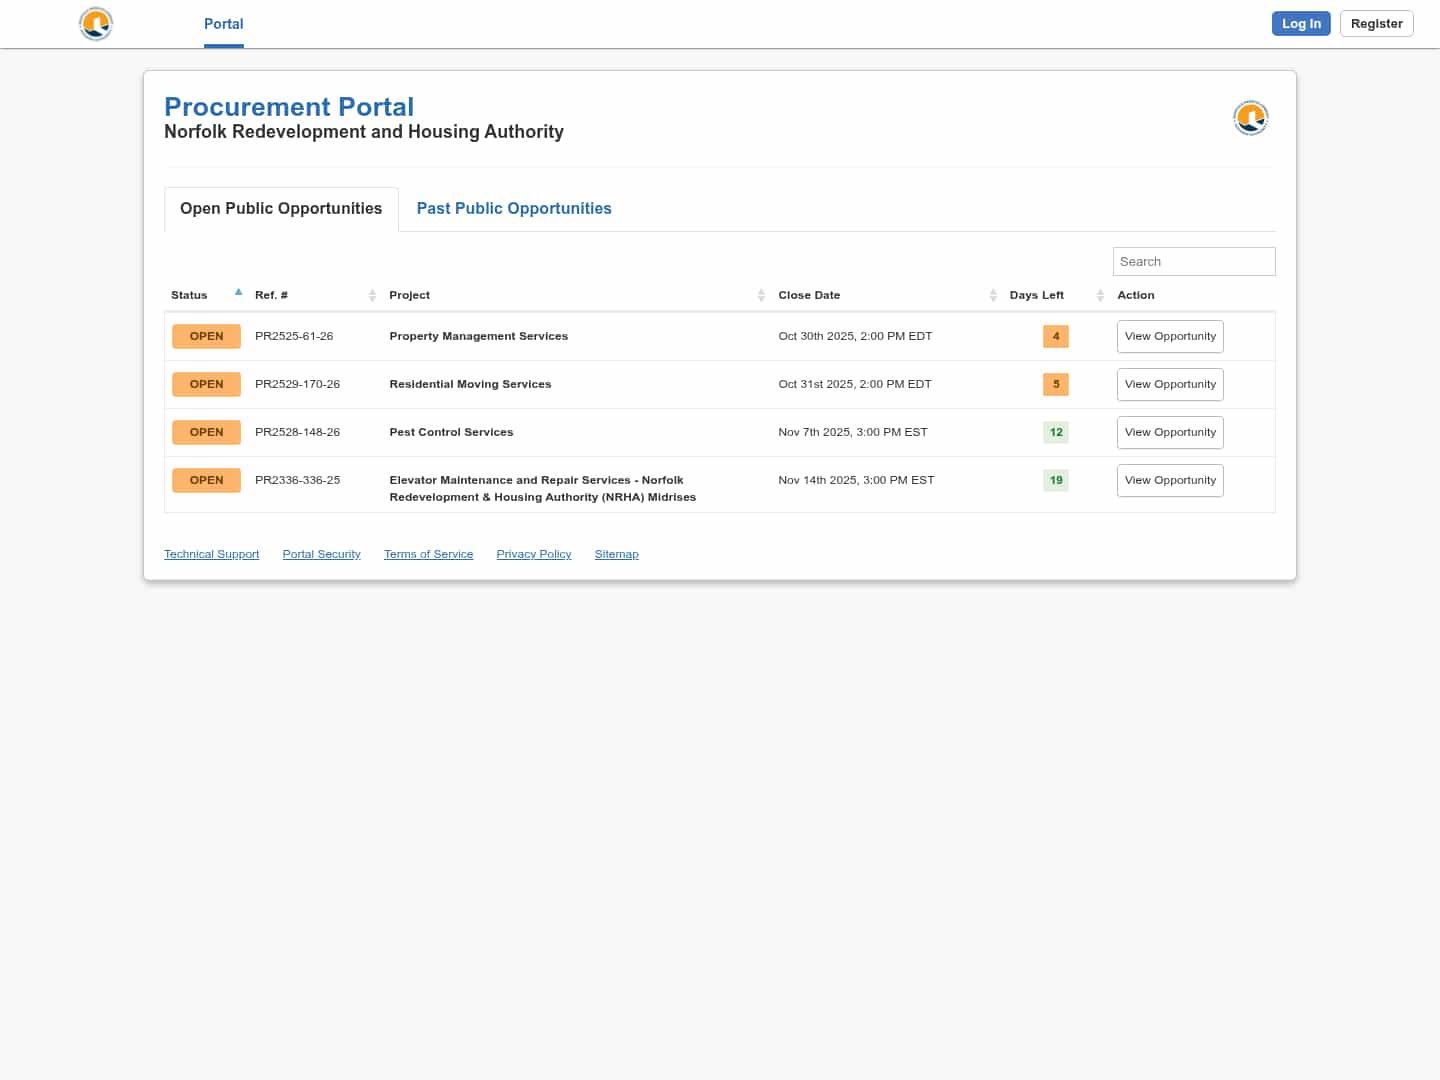Focus the Search input field
1440x1080 pixels.
tap(1193, 262)
